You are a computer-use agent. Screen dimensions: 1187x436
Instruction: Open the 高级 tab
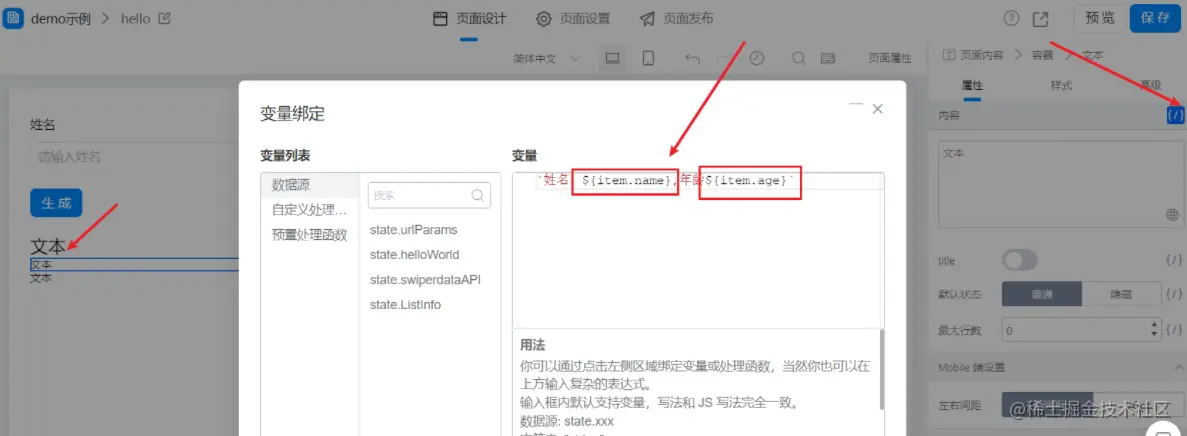coord(1151,86)
